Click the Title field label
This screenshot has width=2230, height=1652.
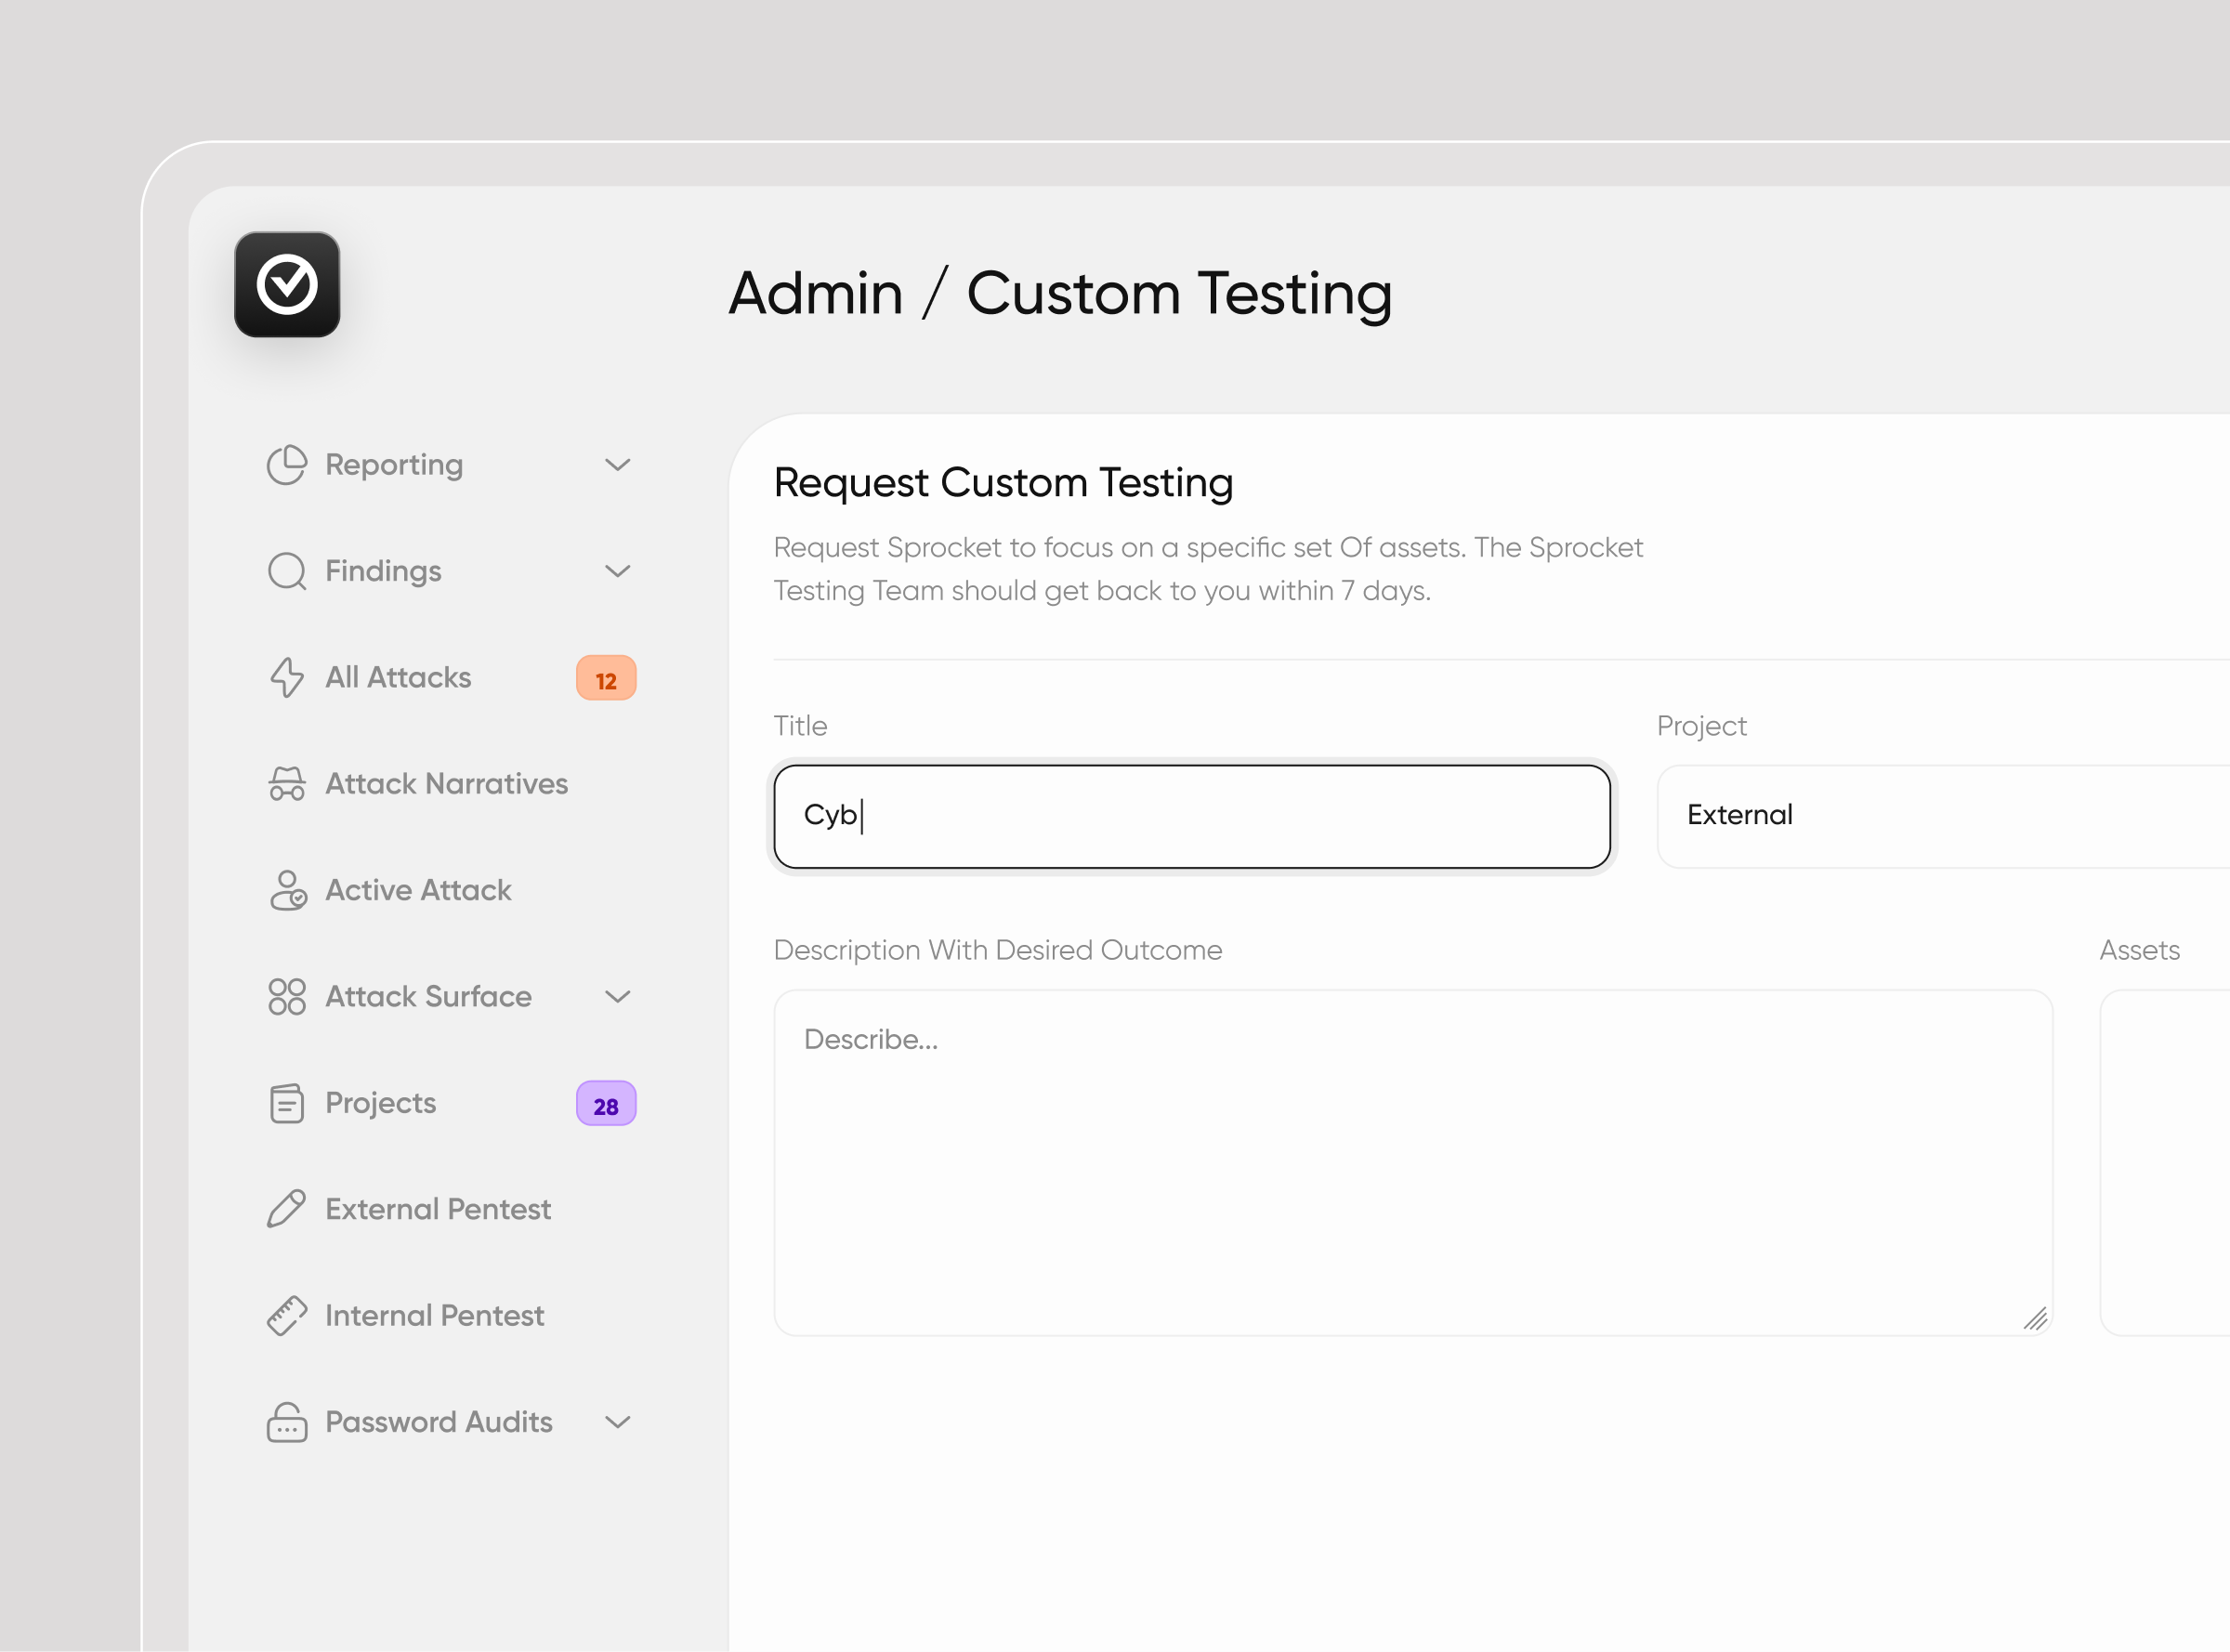click(800, 725)
